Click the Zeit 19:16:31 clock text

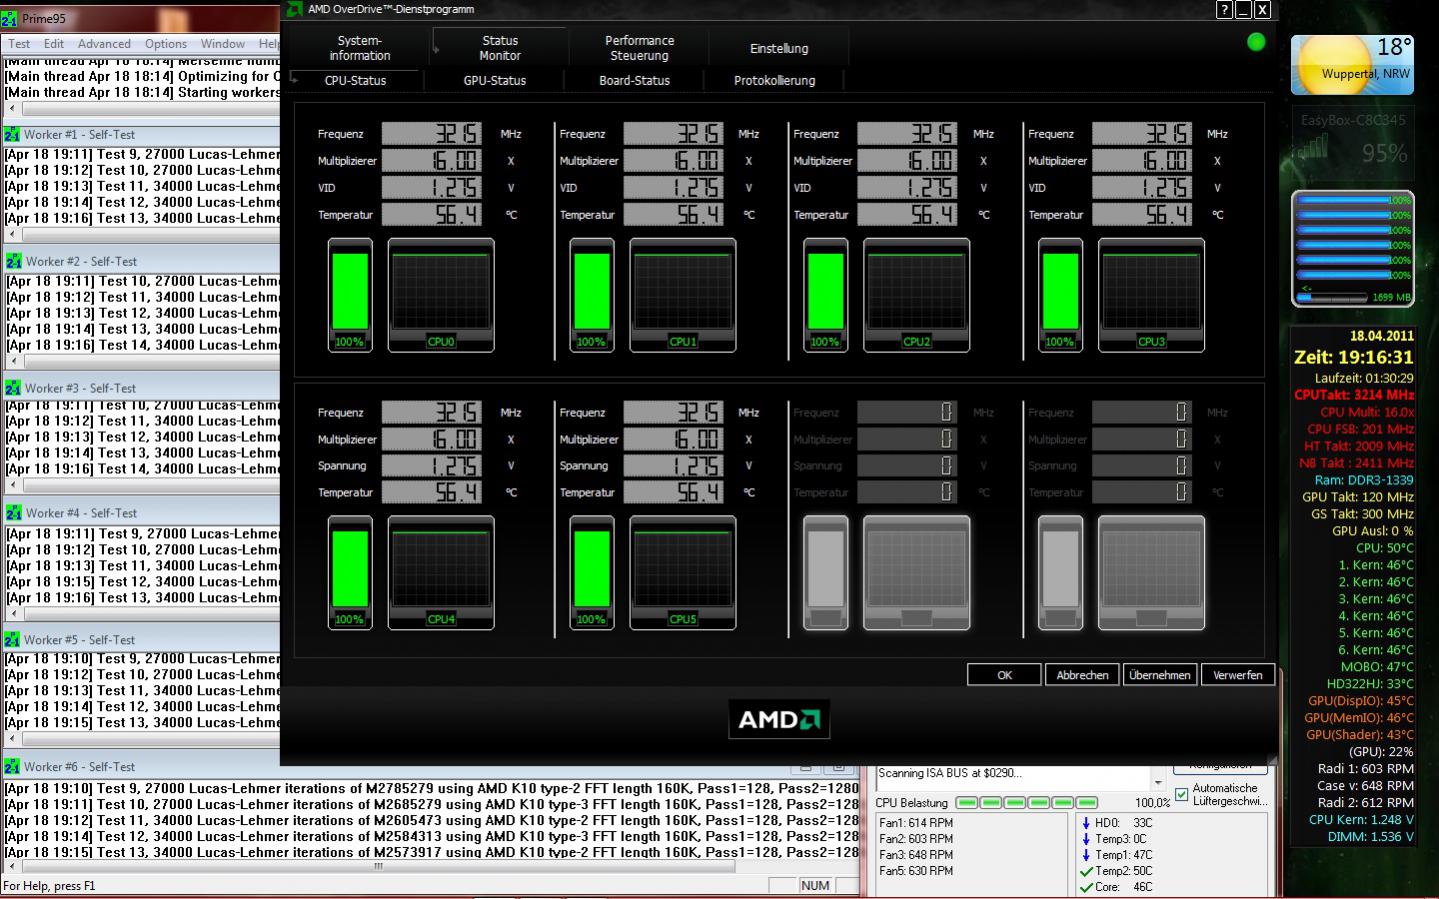pyautogui.click(x=1354, y=357)
